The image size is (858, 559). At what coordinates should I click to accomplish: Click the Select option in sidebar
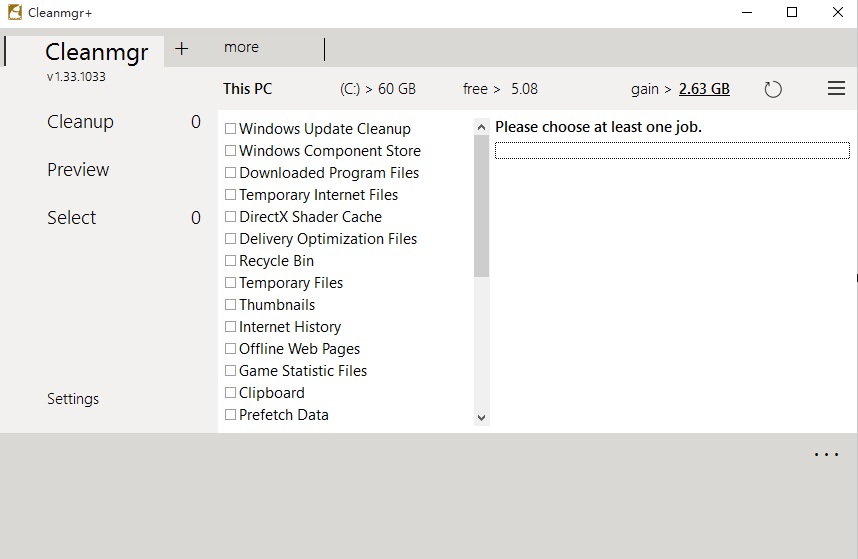pos(72,218)
